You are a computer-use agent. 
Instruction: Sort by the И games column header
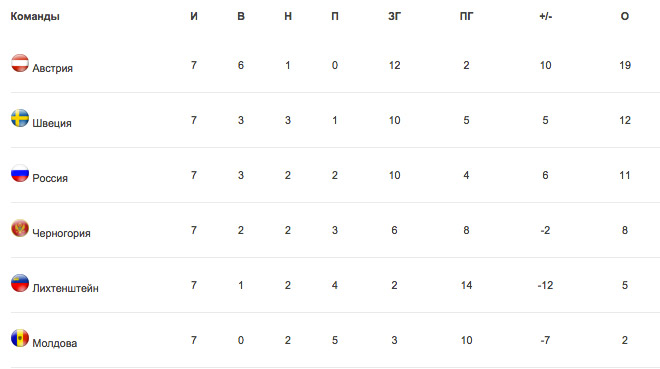194,16
